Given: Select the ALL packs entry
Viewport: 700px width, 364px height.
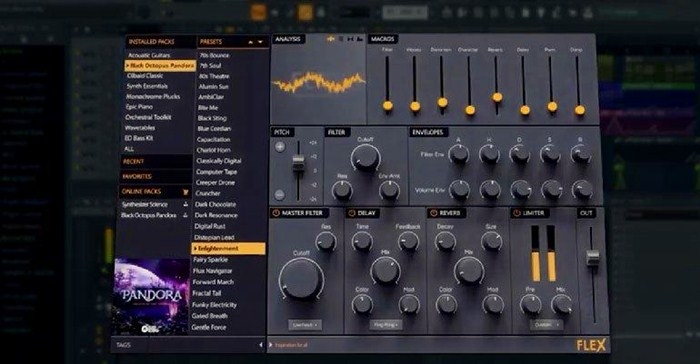Looking at the screenshot, I should tap(129, 149).
